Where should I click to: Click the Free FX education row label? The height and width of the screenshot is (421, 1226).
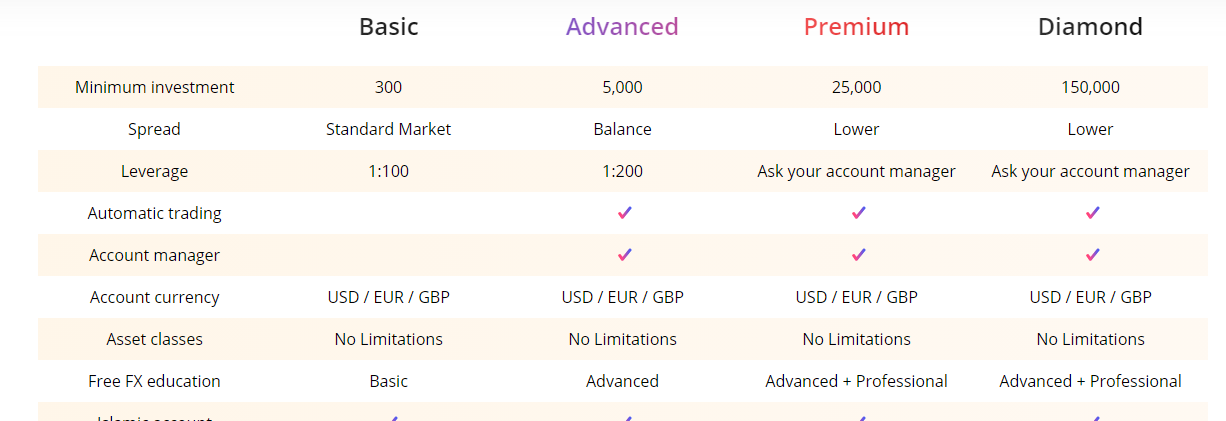coord(154,381)
